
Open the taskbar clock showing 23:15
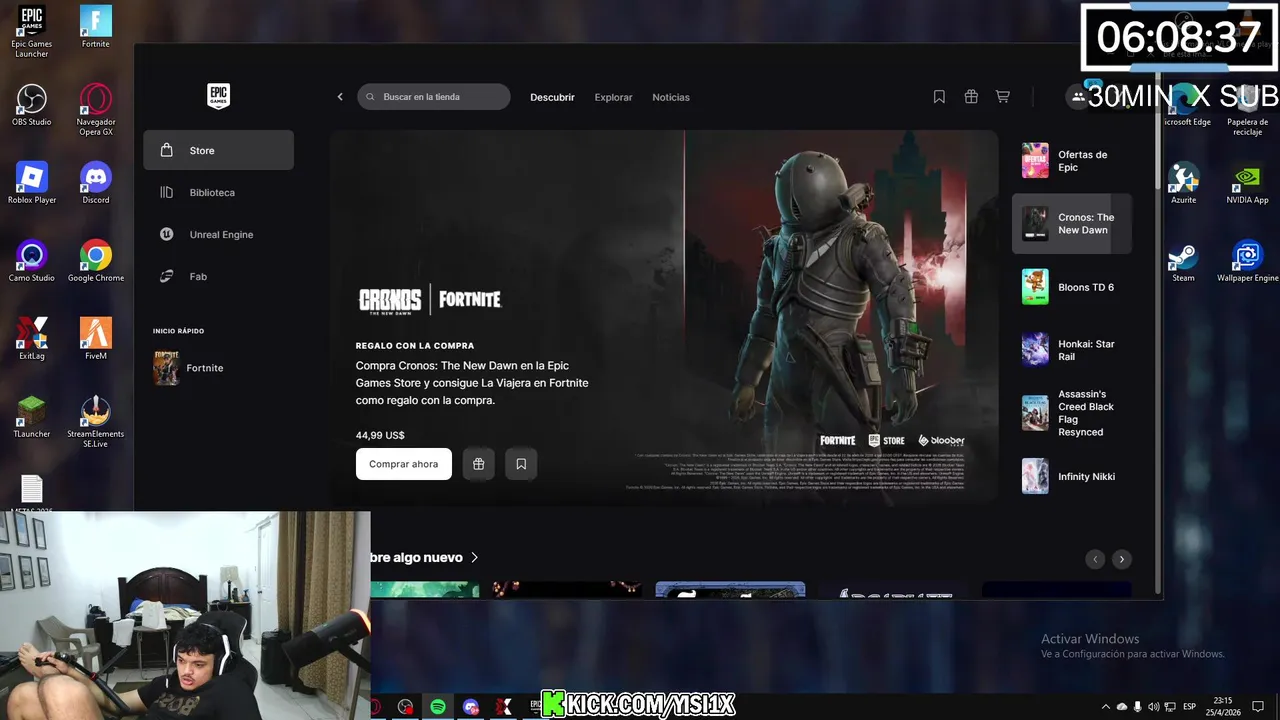[1222, 707]
